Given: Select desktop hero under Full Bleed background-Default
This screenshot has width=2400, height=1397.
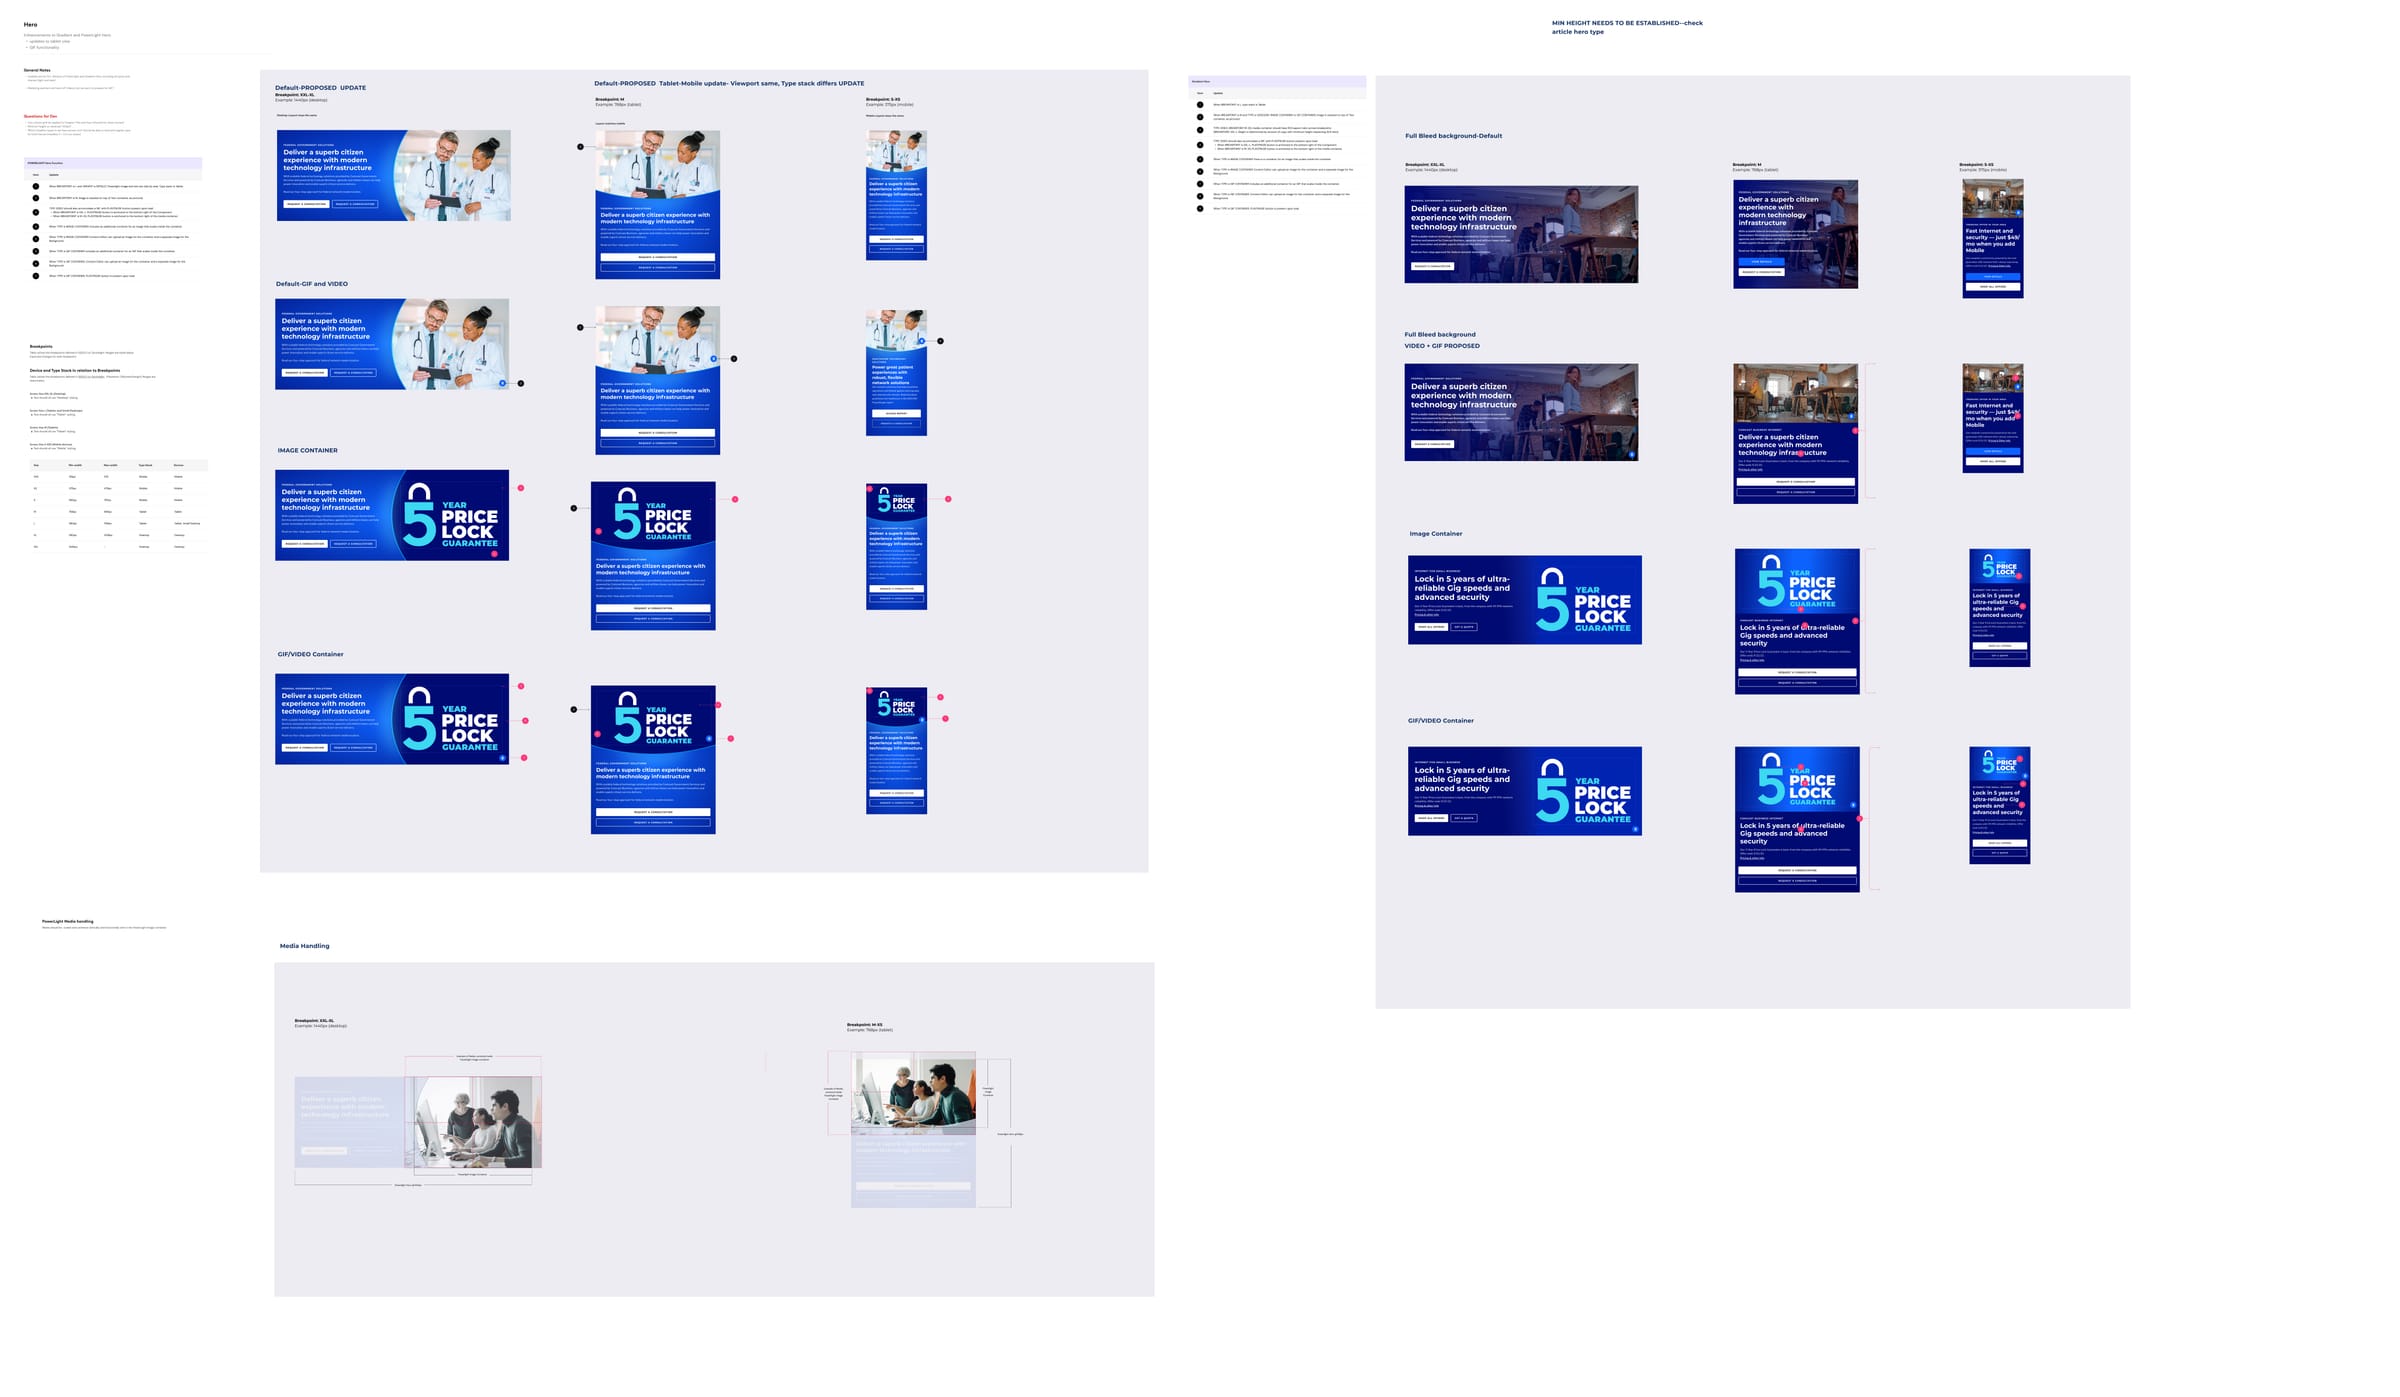Looking at the screenshot, I should 1521,234.
